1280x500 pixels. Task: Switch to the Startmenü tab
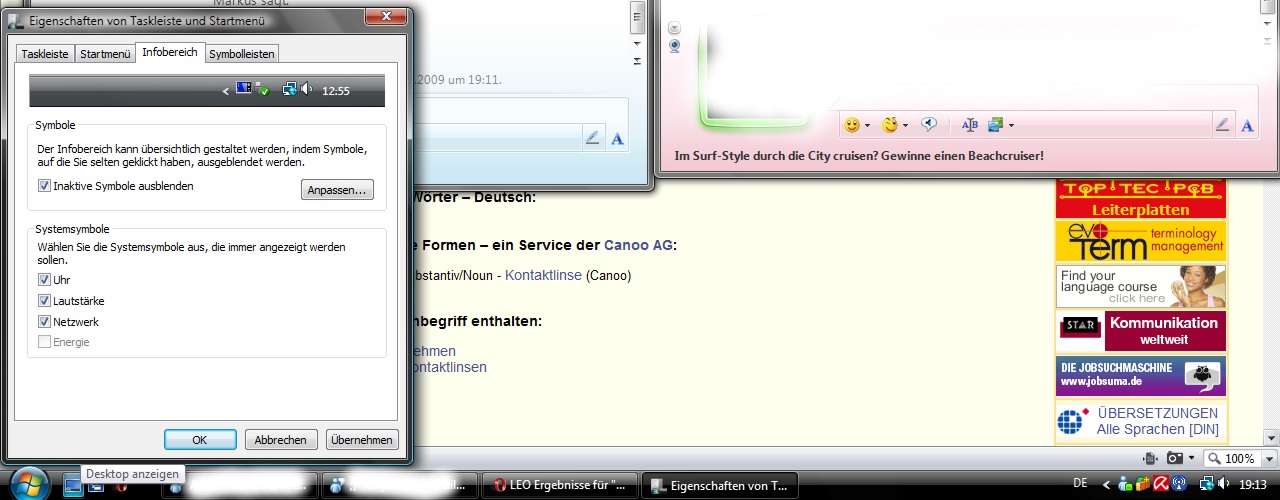click(x=105, y=54)
